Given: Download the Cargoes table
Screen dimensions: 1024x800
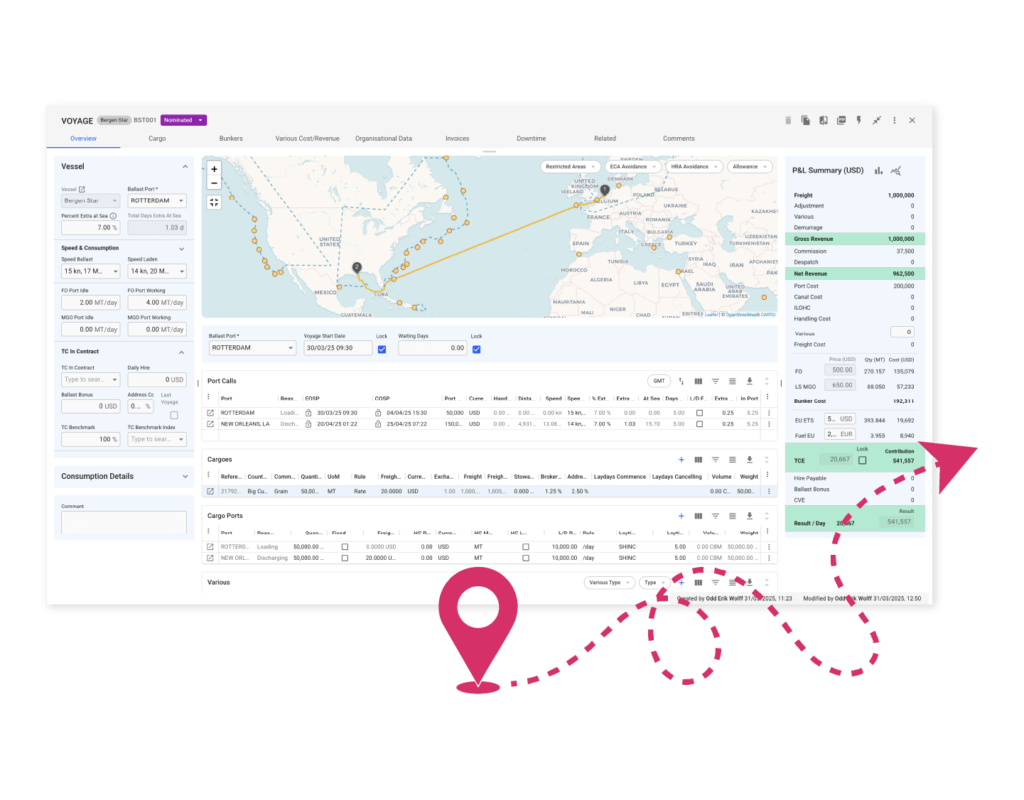Looking at the screenshot, I should coord(750,460).
